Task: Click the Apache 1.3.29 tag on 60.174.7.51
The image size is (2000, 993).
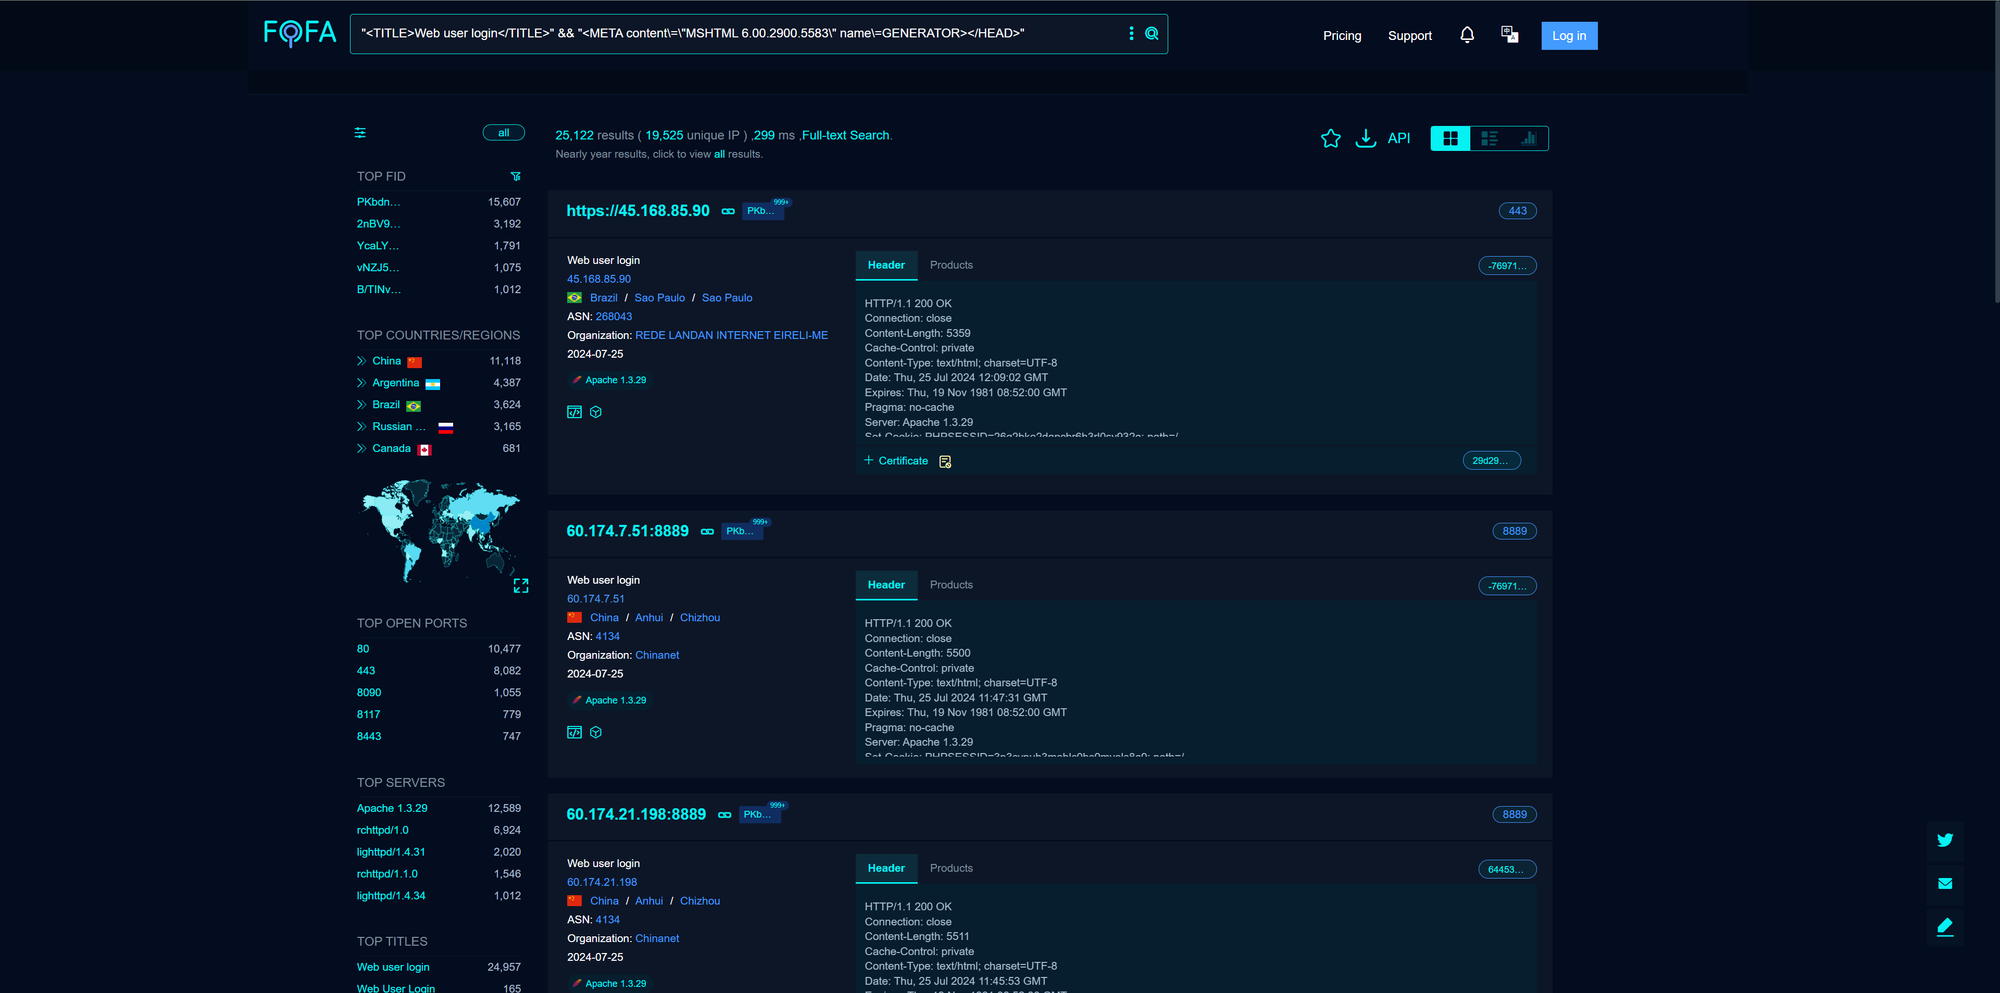Action: pyautogui.click(x=609, y=701)
